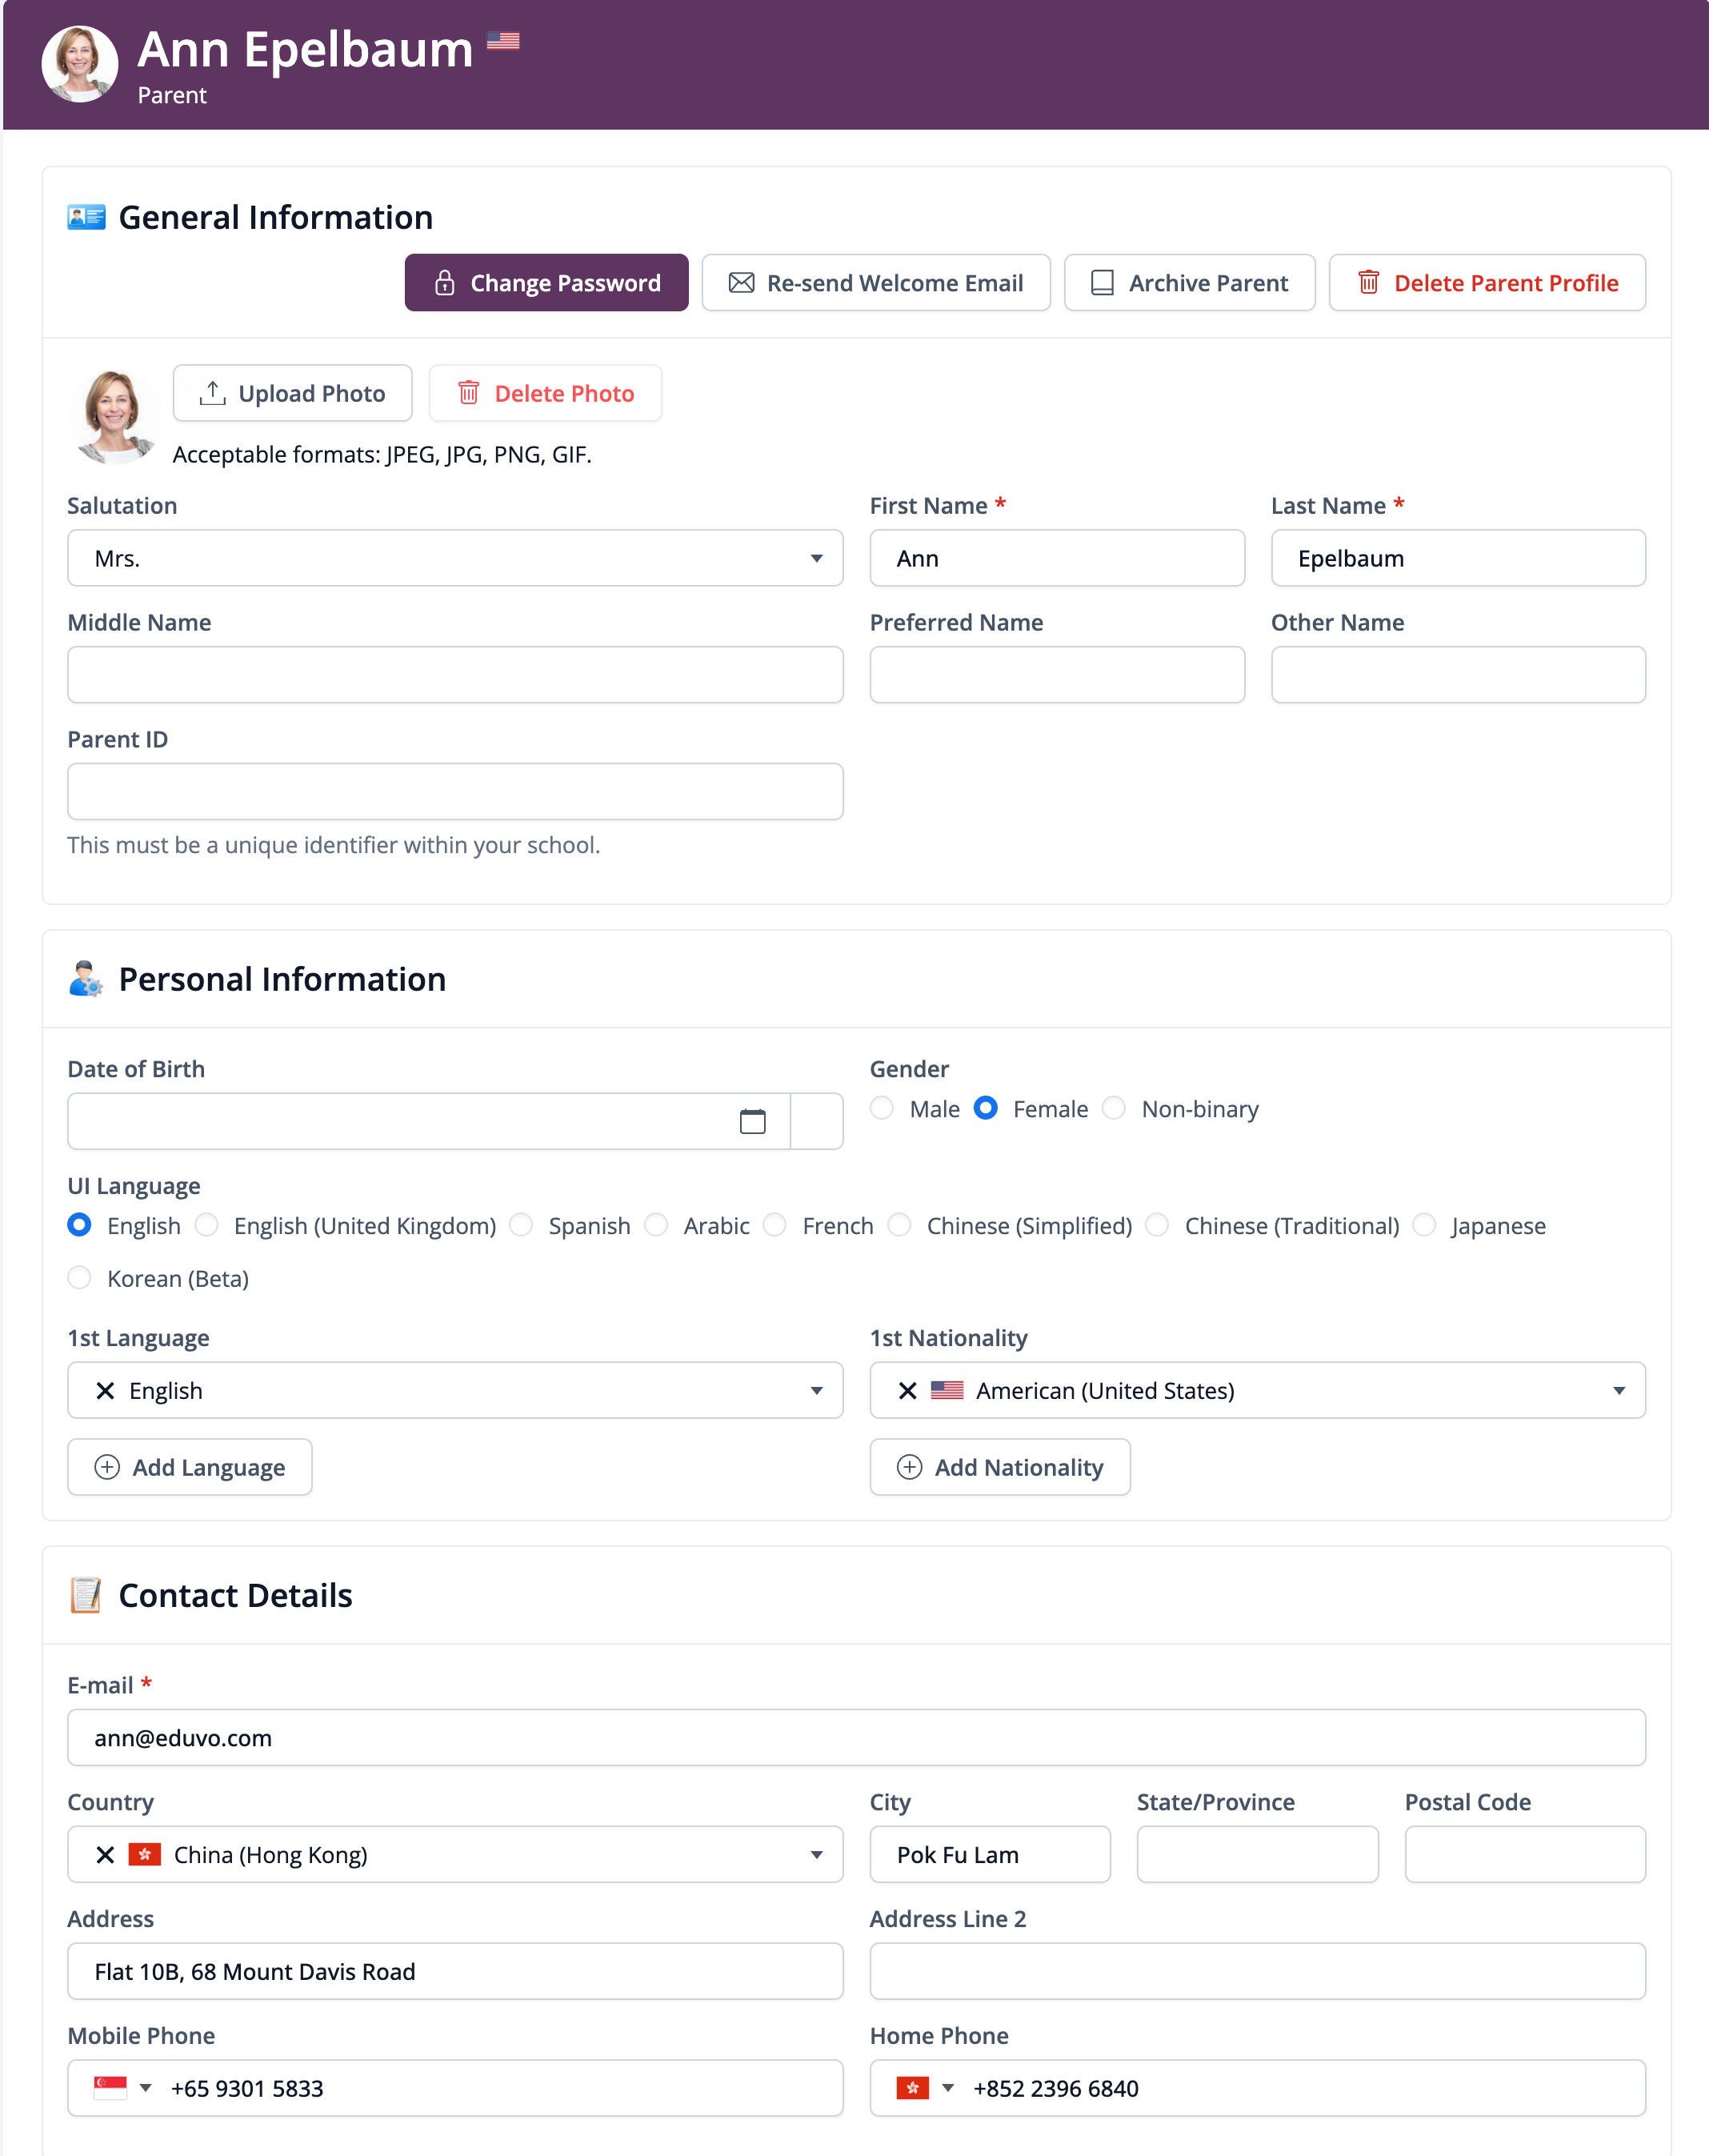Set UI Language to Spanish

(x=521, y=1225)
